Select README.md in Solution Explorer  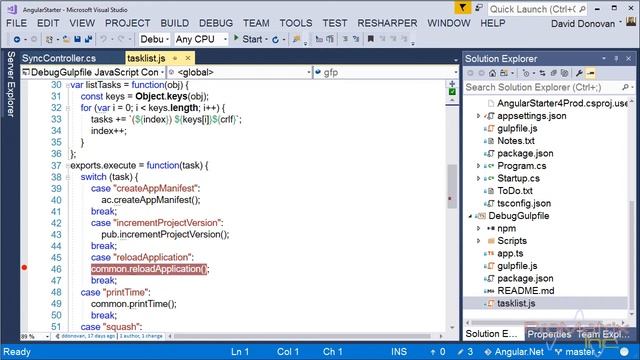[526, 291]
